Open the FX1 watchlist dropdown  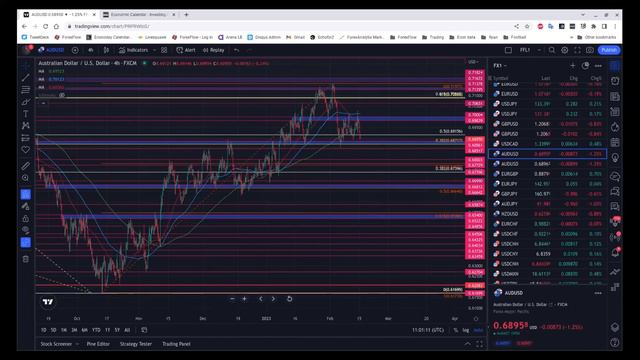pos(500,65)
